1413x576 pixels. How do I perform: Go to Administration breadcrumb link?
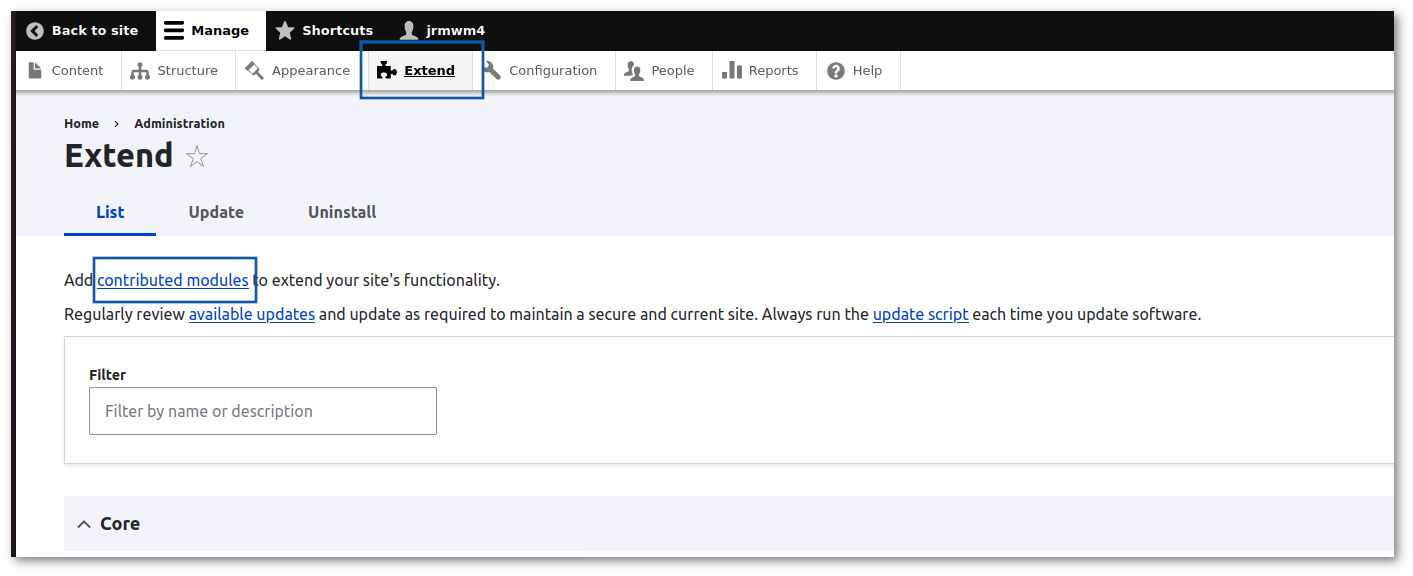click(x=180, y=124)
